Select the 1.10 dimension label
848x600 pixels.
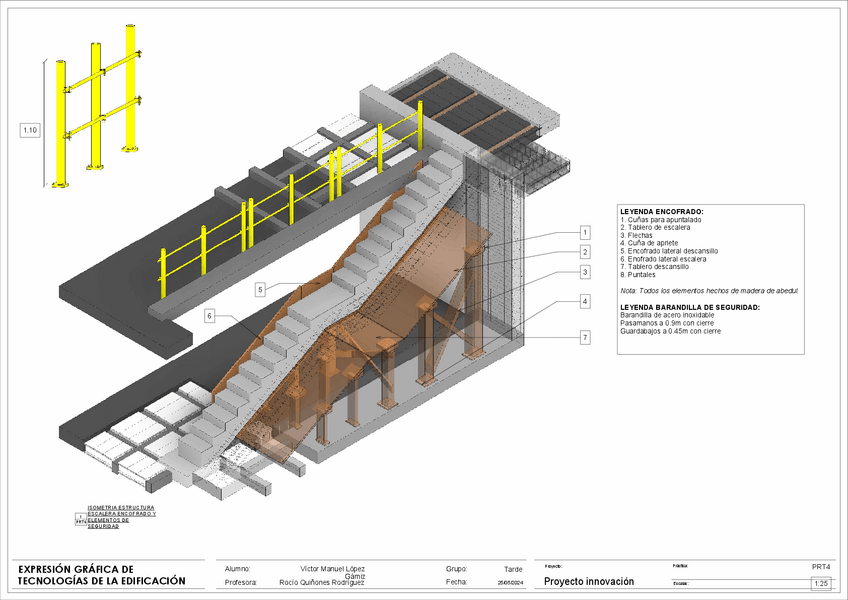[30, 130]
